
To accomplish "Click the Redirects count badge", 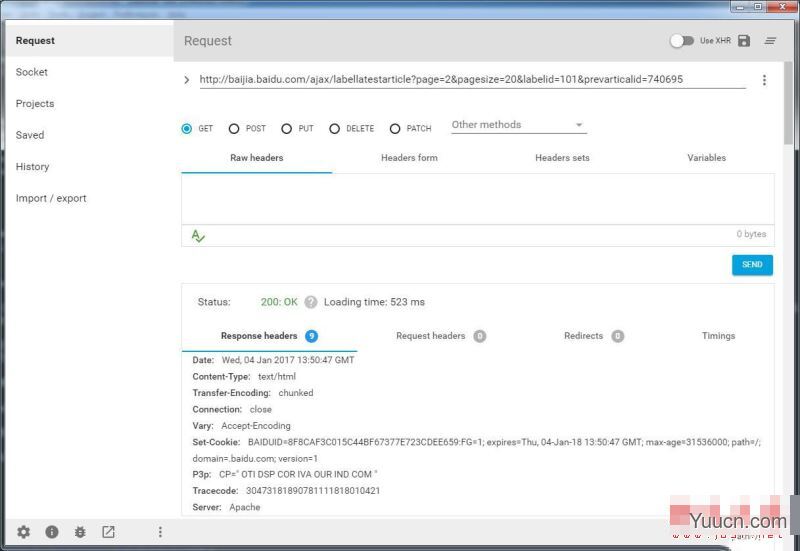I will (617, 336).
